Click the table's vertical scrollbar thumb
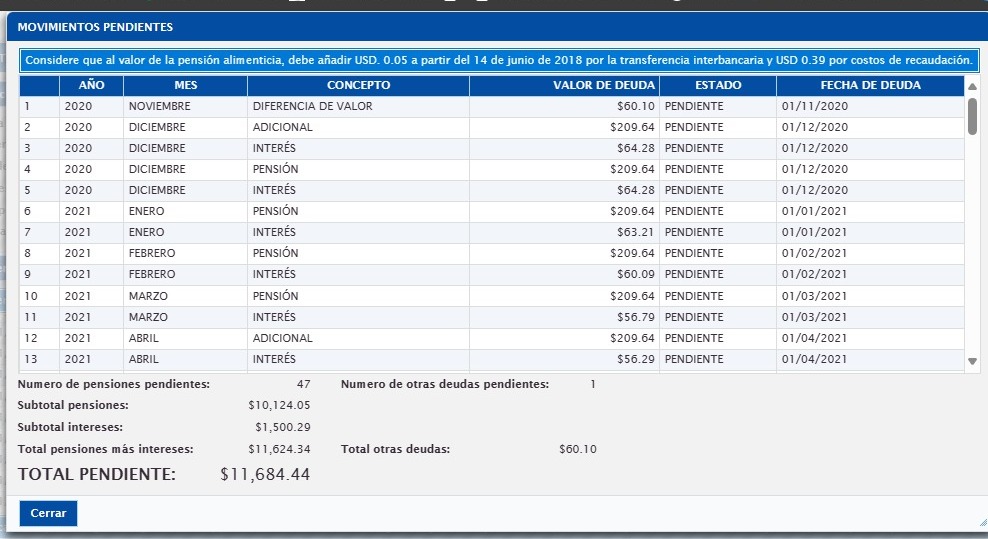The height and width of the screenshot is (539, 988). (x=972, y=116)
